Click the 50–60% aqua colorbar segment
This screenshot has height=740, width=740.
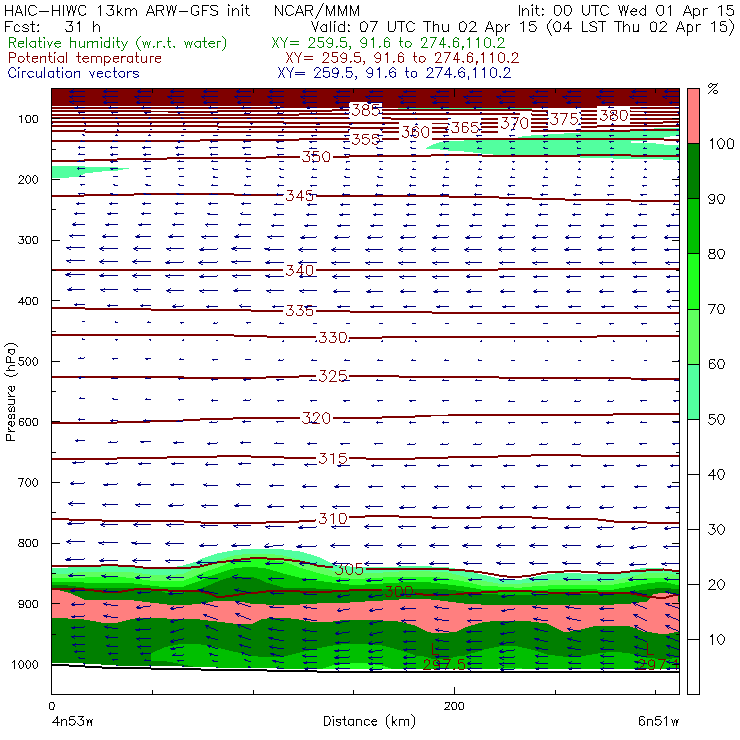pos(693,392)
